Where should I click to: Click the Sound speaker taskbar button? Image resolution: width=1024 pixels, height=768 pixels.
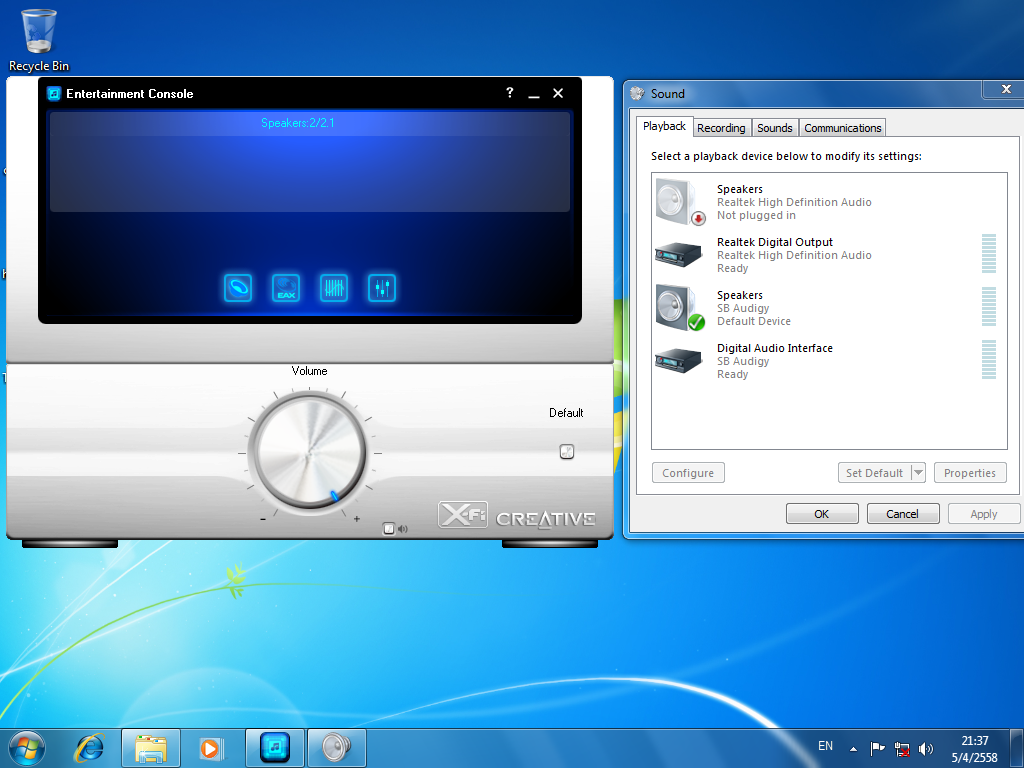click(x=336, y=748)
